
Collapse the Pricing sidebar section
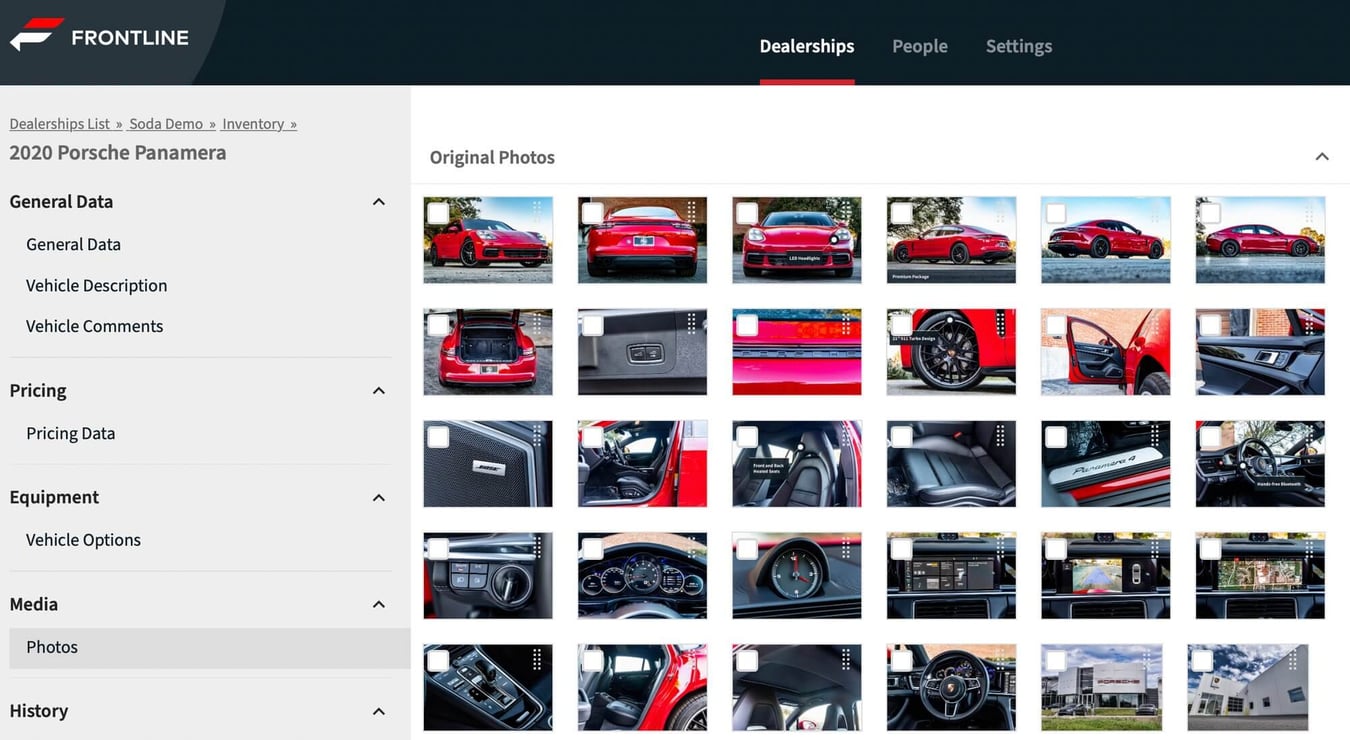tap(379, 391)
